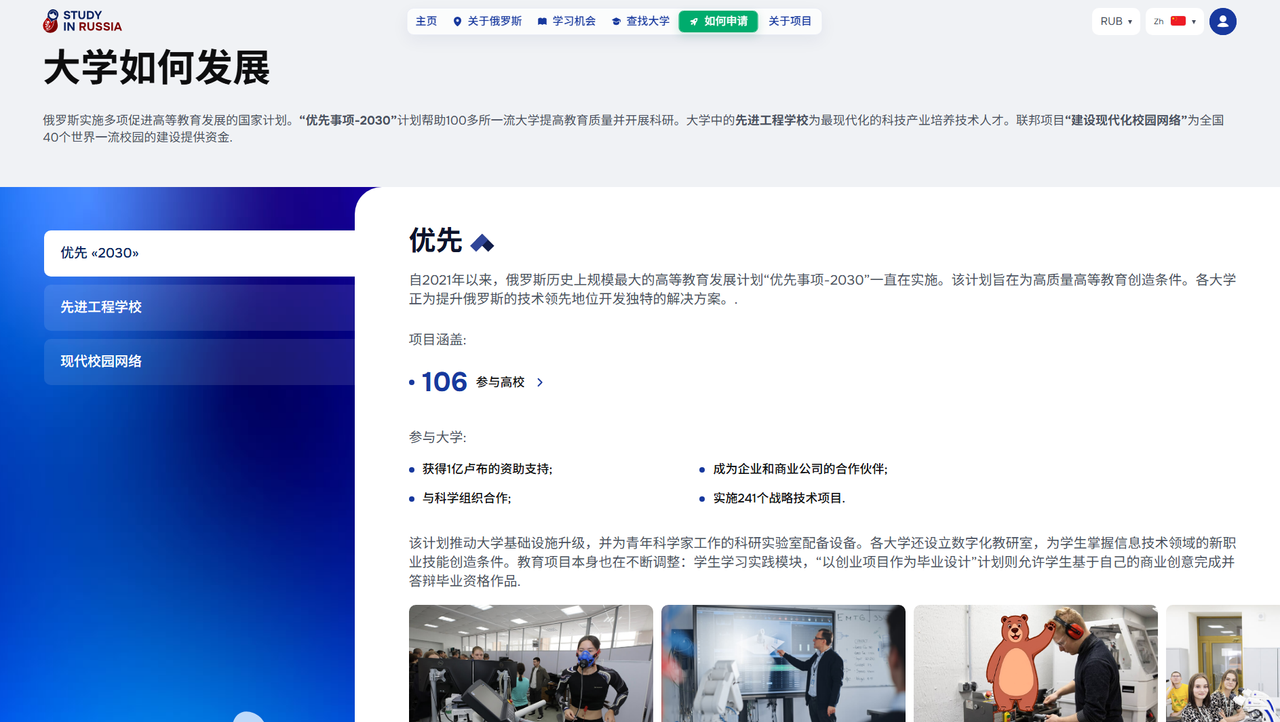Open the 关于项目 menu item

point(790,21)
